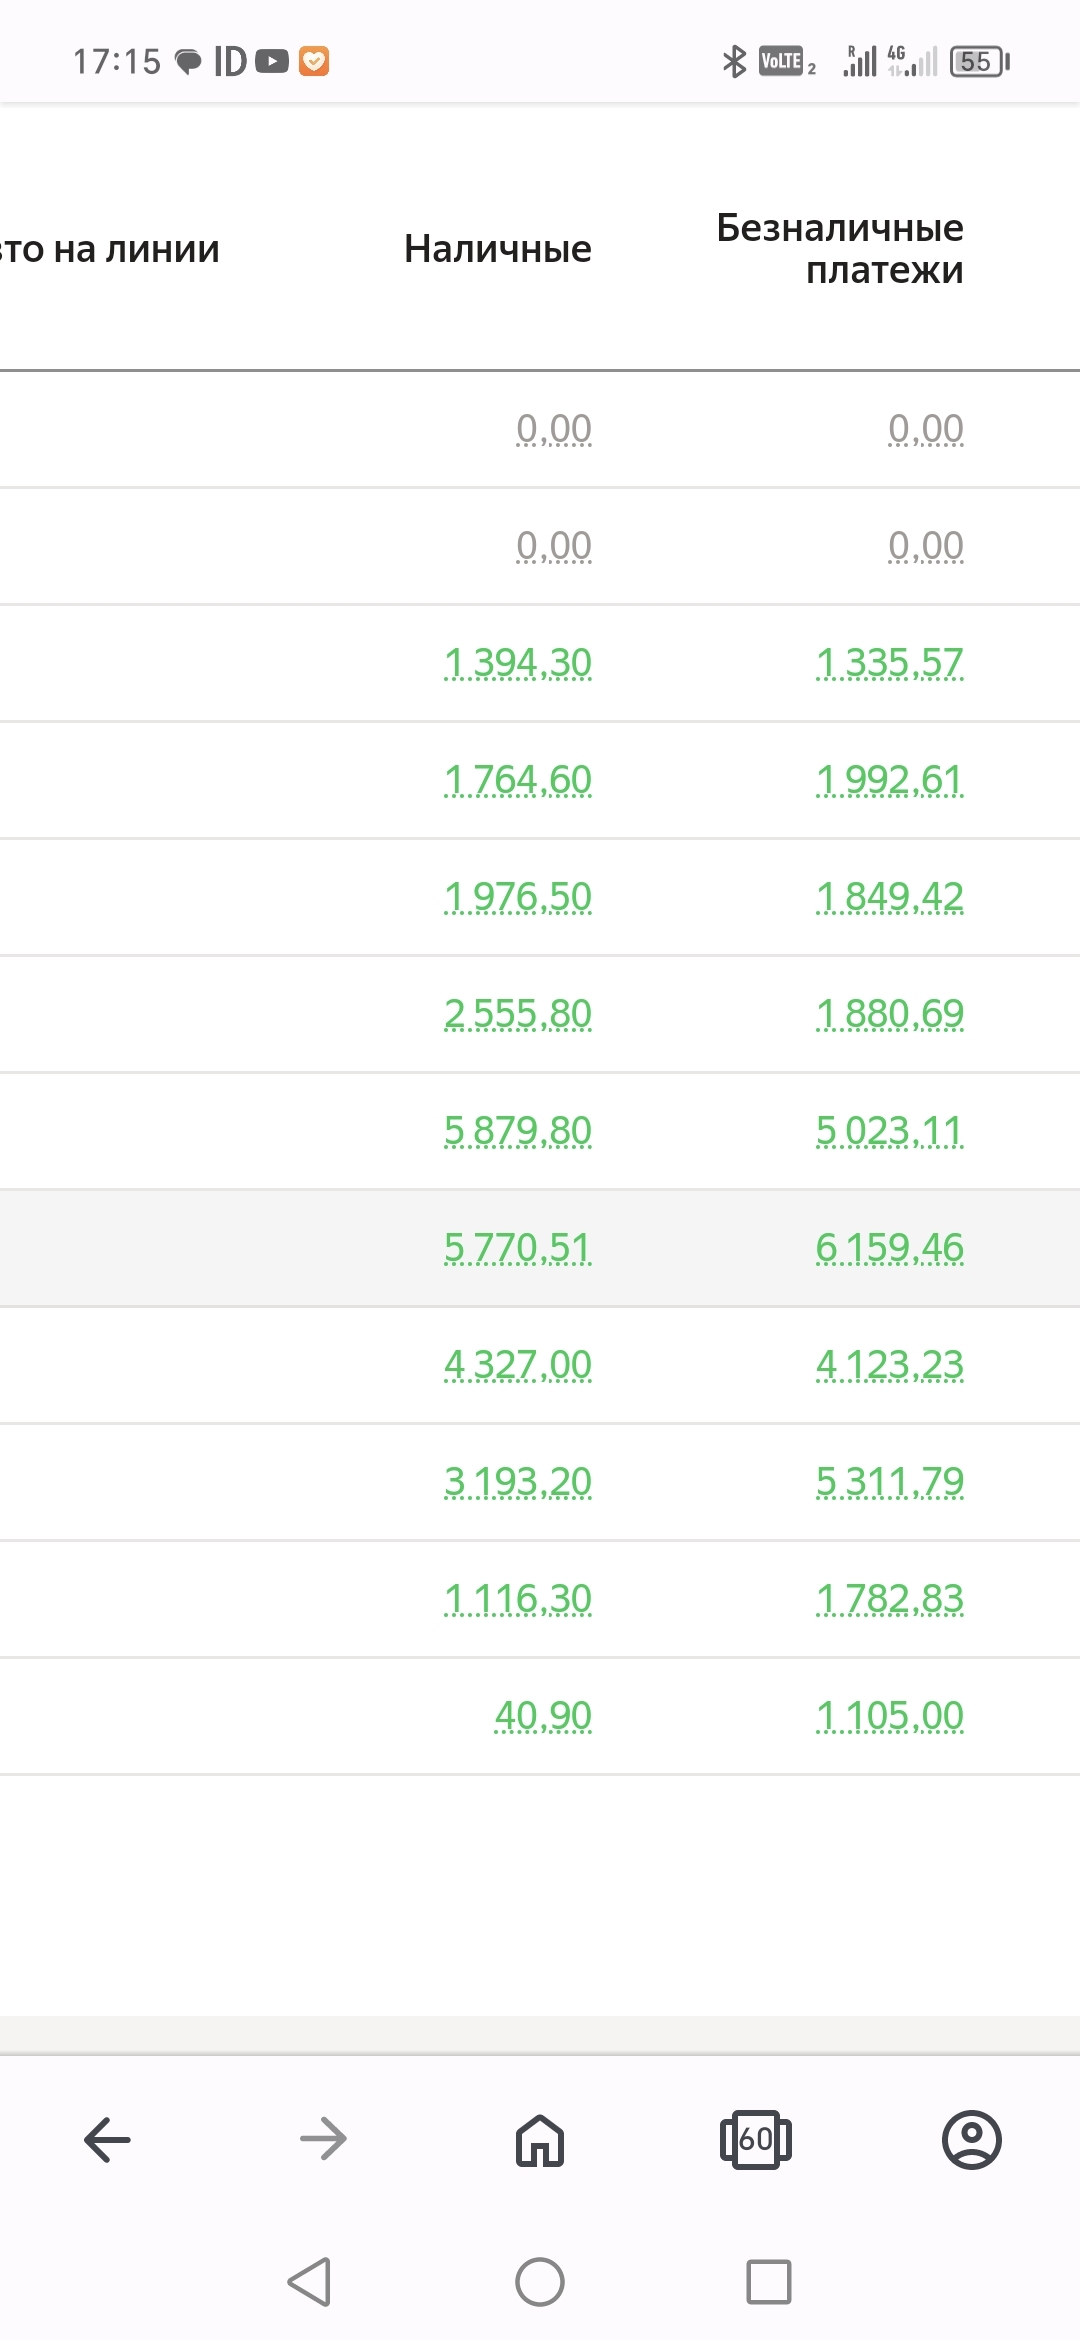
Task: Sort by Безналичные платежи column header
Action: [840, 249]
